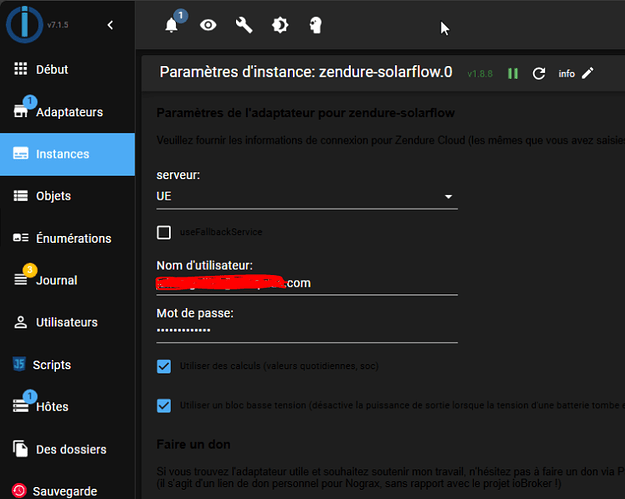
Task: Click the notifications bell icon
Action: (171, 26)
